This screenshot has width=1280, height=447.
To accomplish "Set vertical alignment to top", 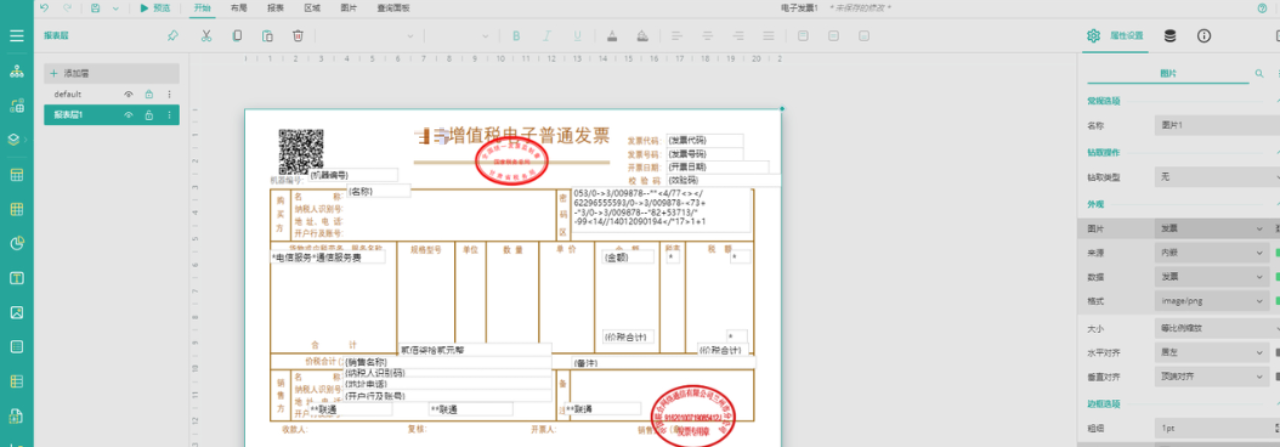I will [803, 36].
